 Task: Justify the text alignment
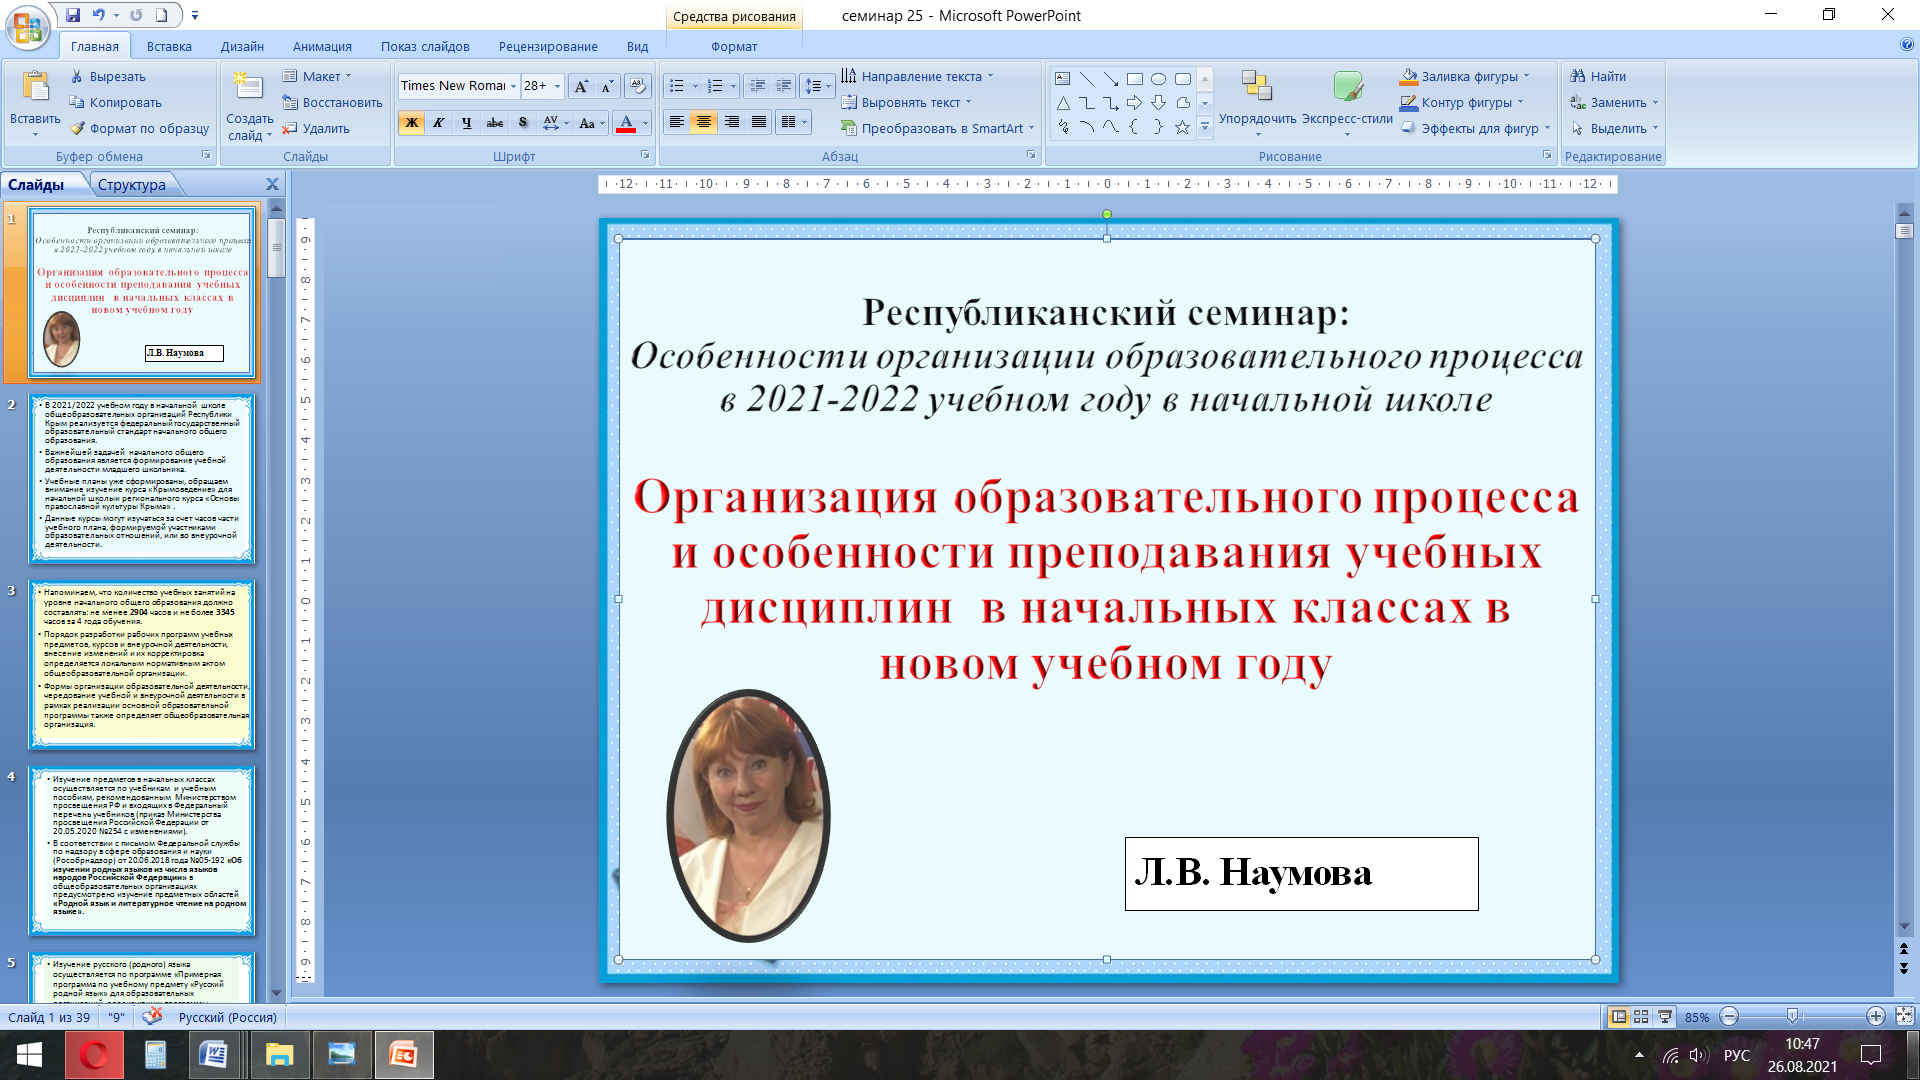(759, 122)
